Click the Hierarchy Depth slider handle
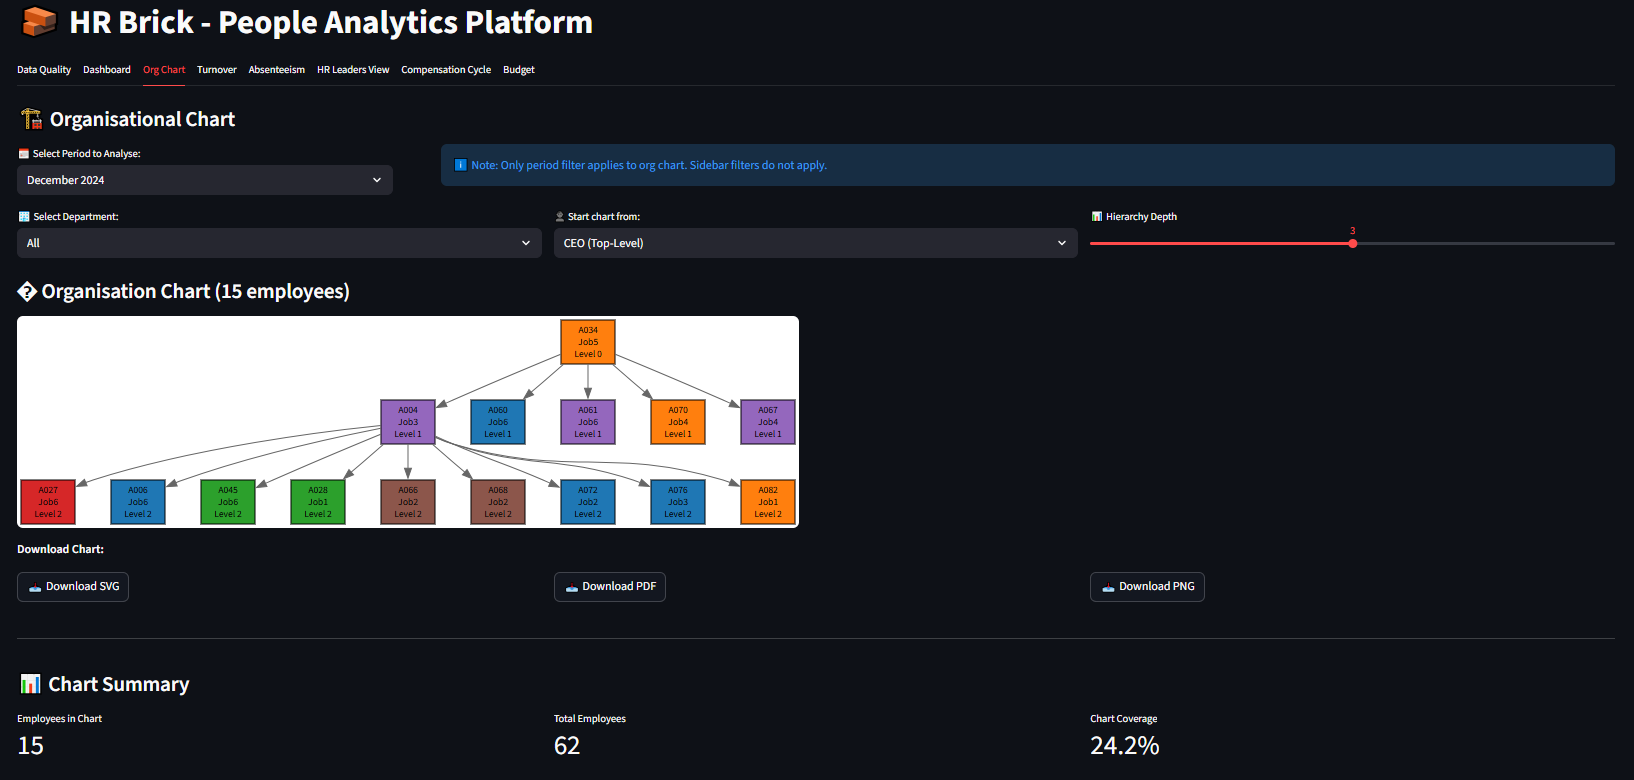This screenshot has width=1634, height=780. (1353, 243)
